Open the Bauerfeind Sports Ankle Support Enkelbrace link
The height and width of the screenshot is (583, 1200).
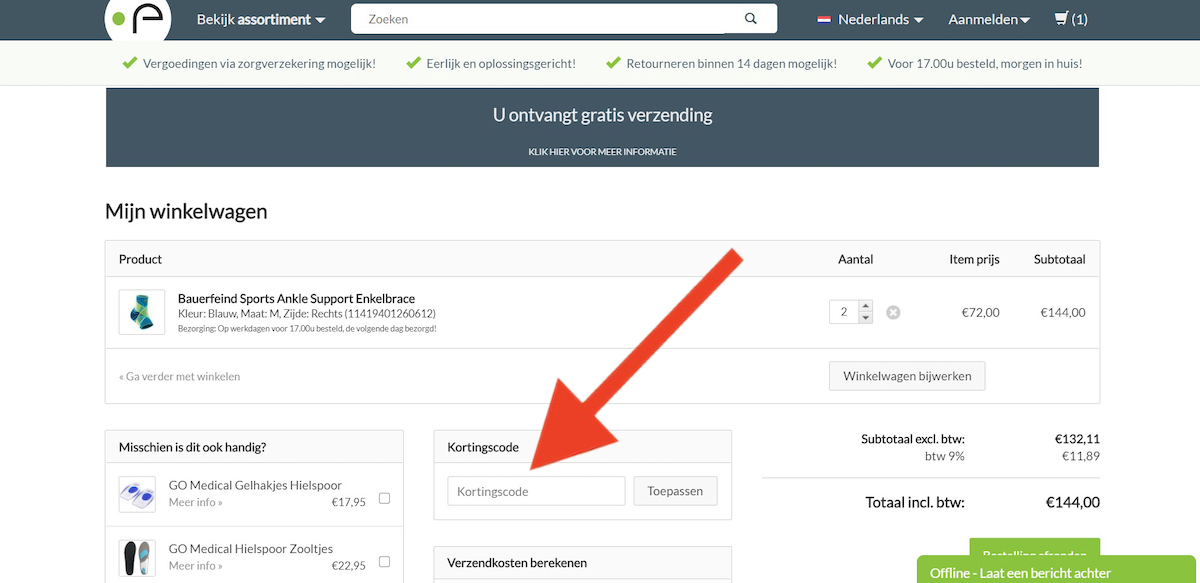(x=296, y=298)
